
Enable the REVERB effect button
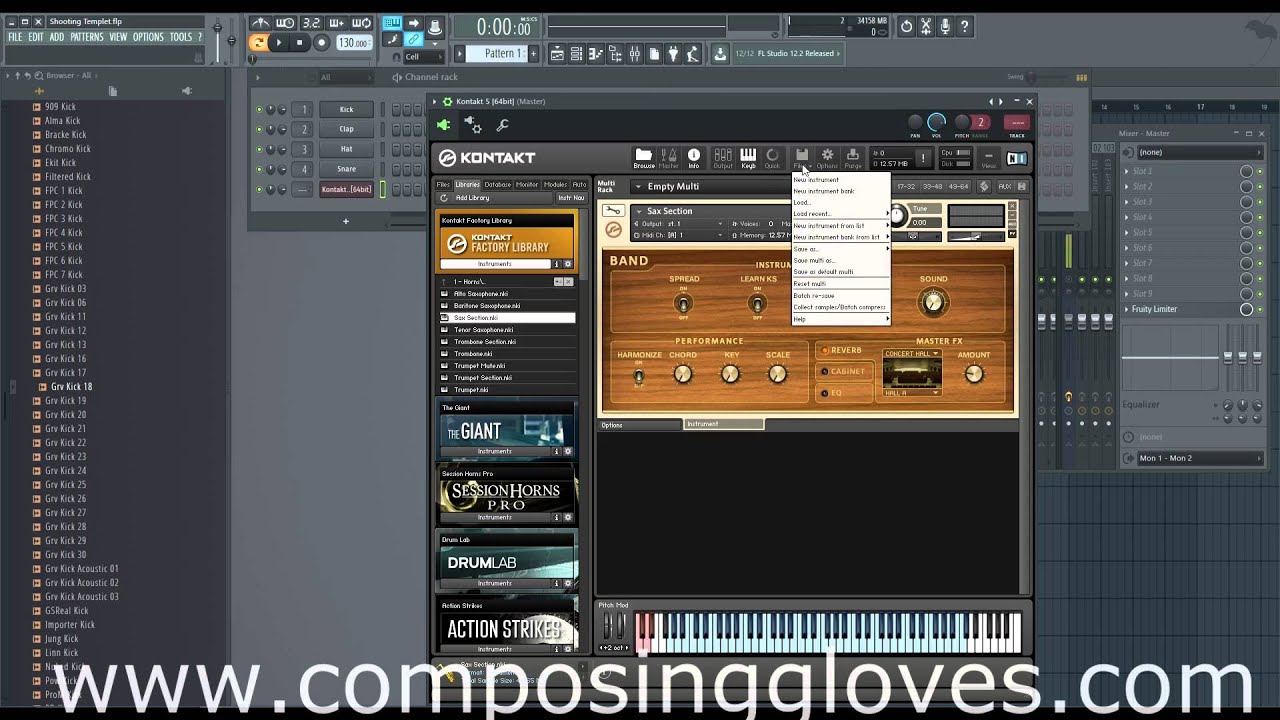pyautogui.click(x=840, y=351)
